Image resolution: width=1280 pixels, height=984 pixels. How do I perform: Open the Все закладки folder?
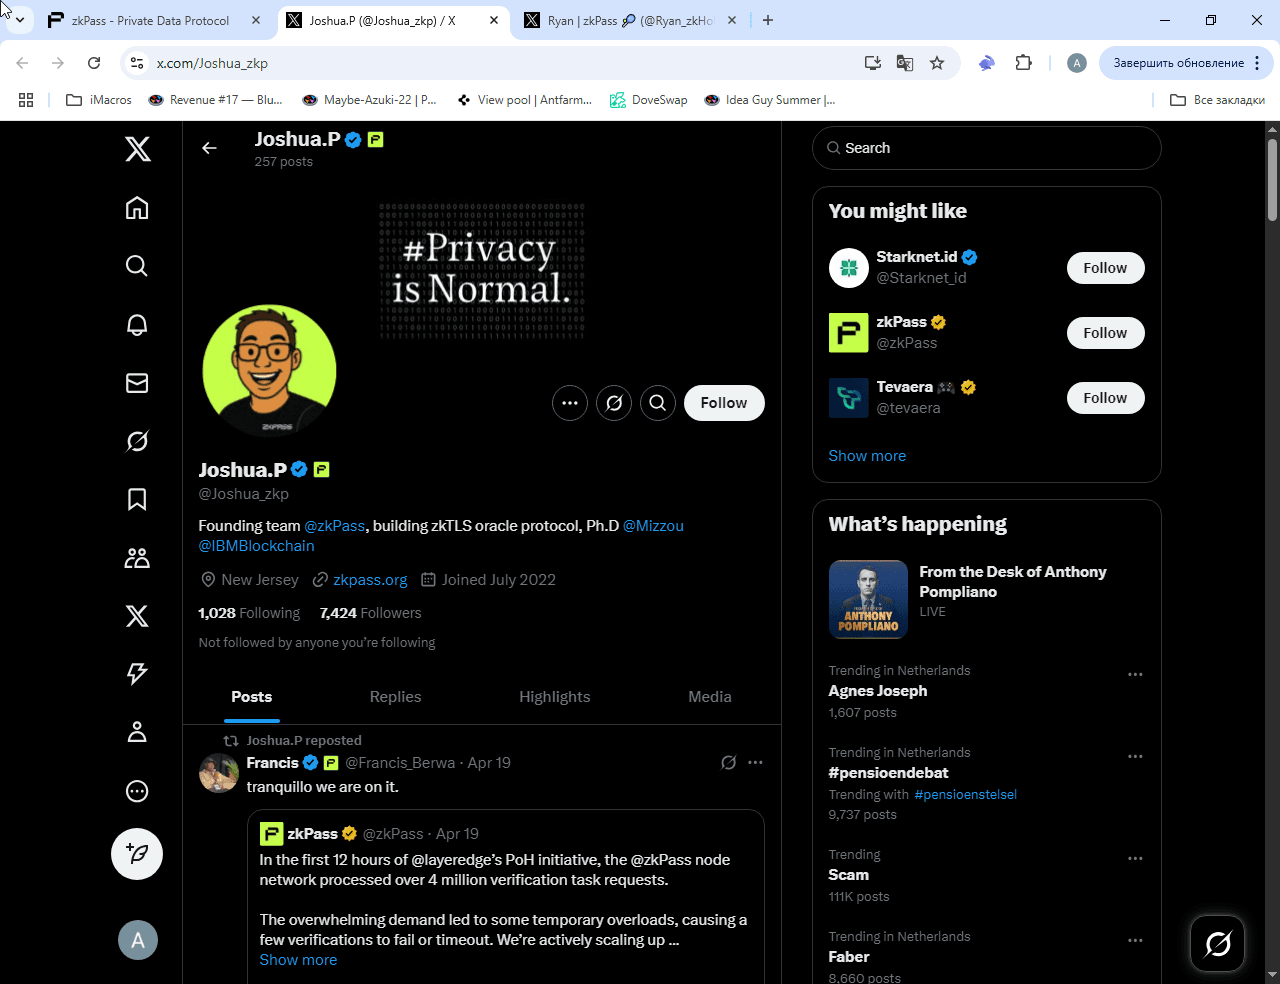click(x=1218, y=100)
